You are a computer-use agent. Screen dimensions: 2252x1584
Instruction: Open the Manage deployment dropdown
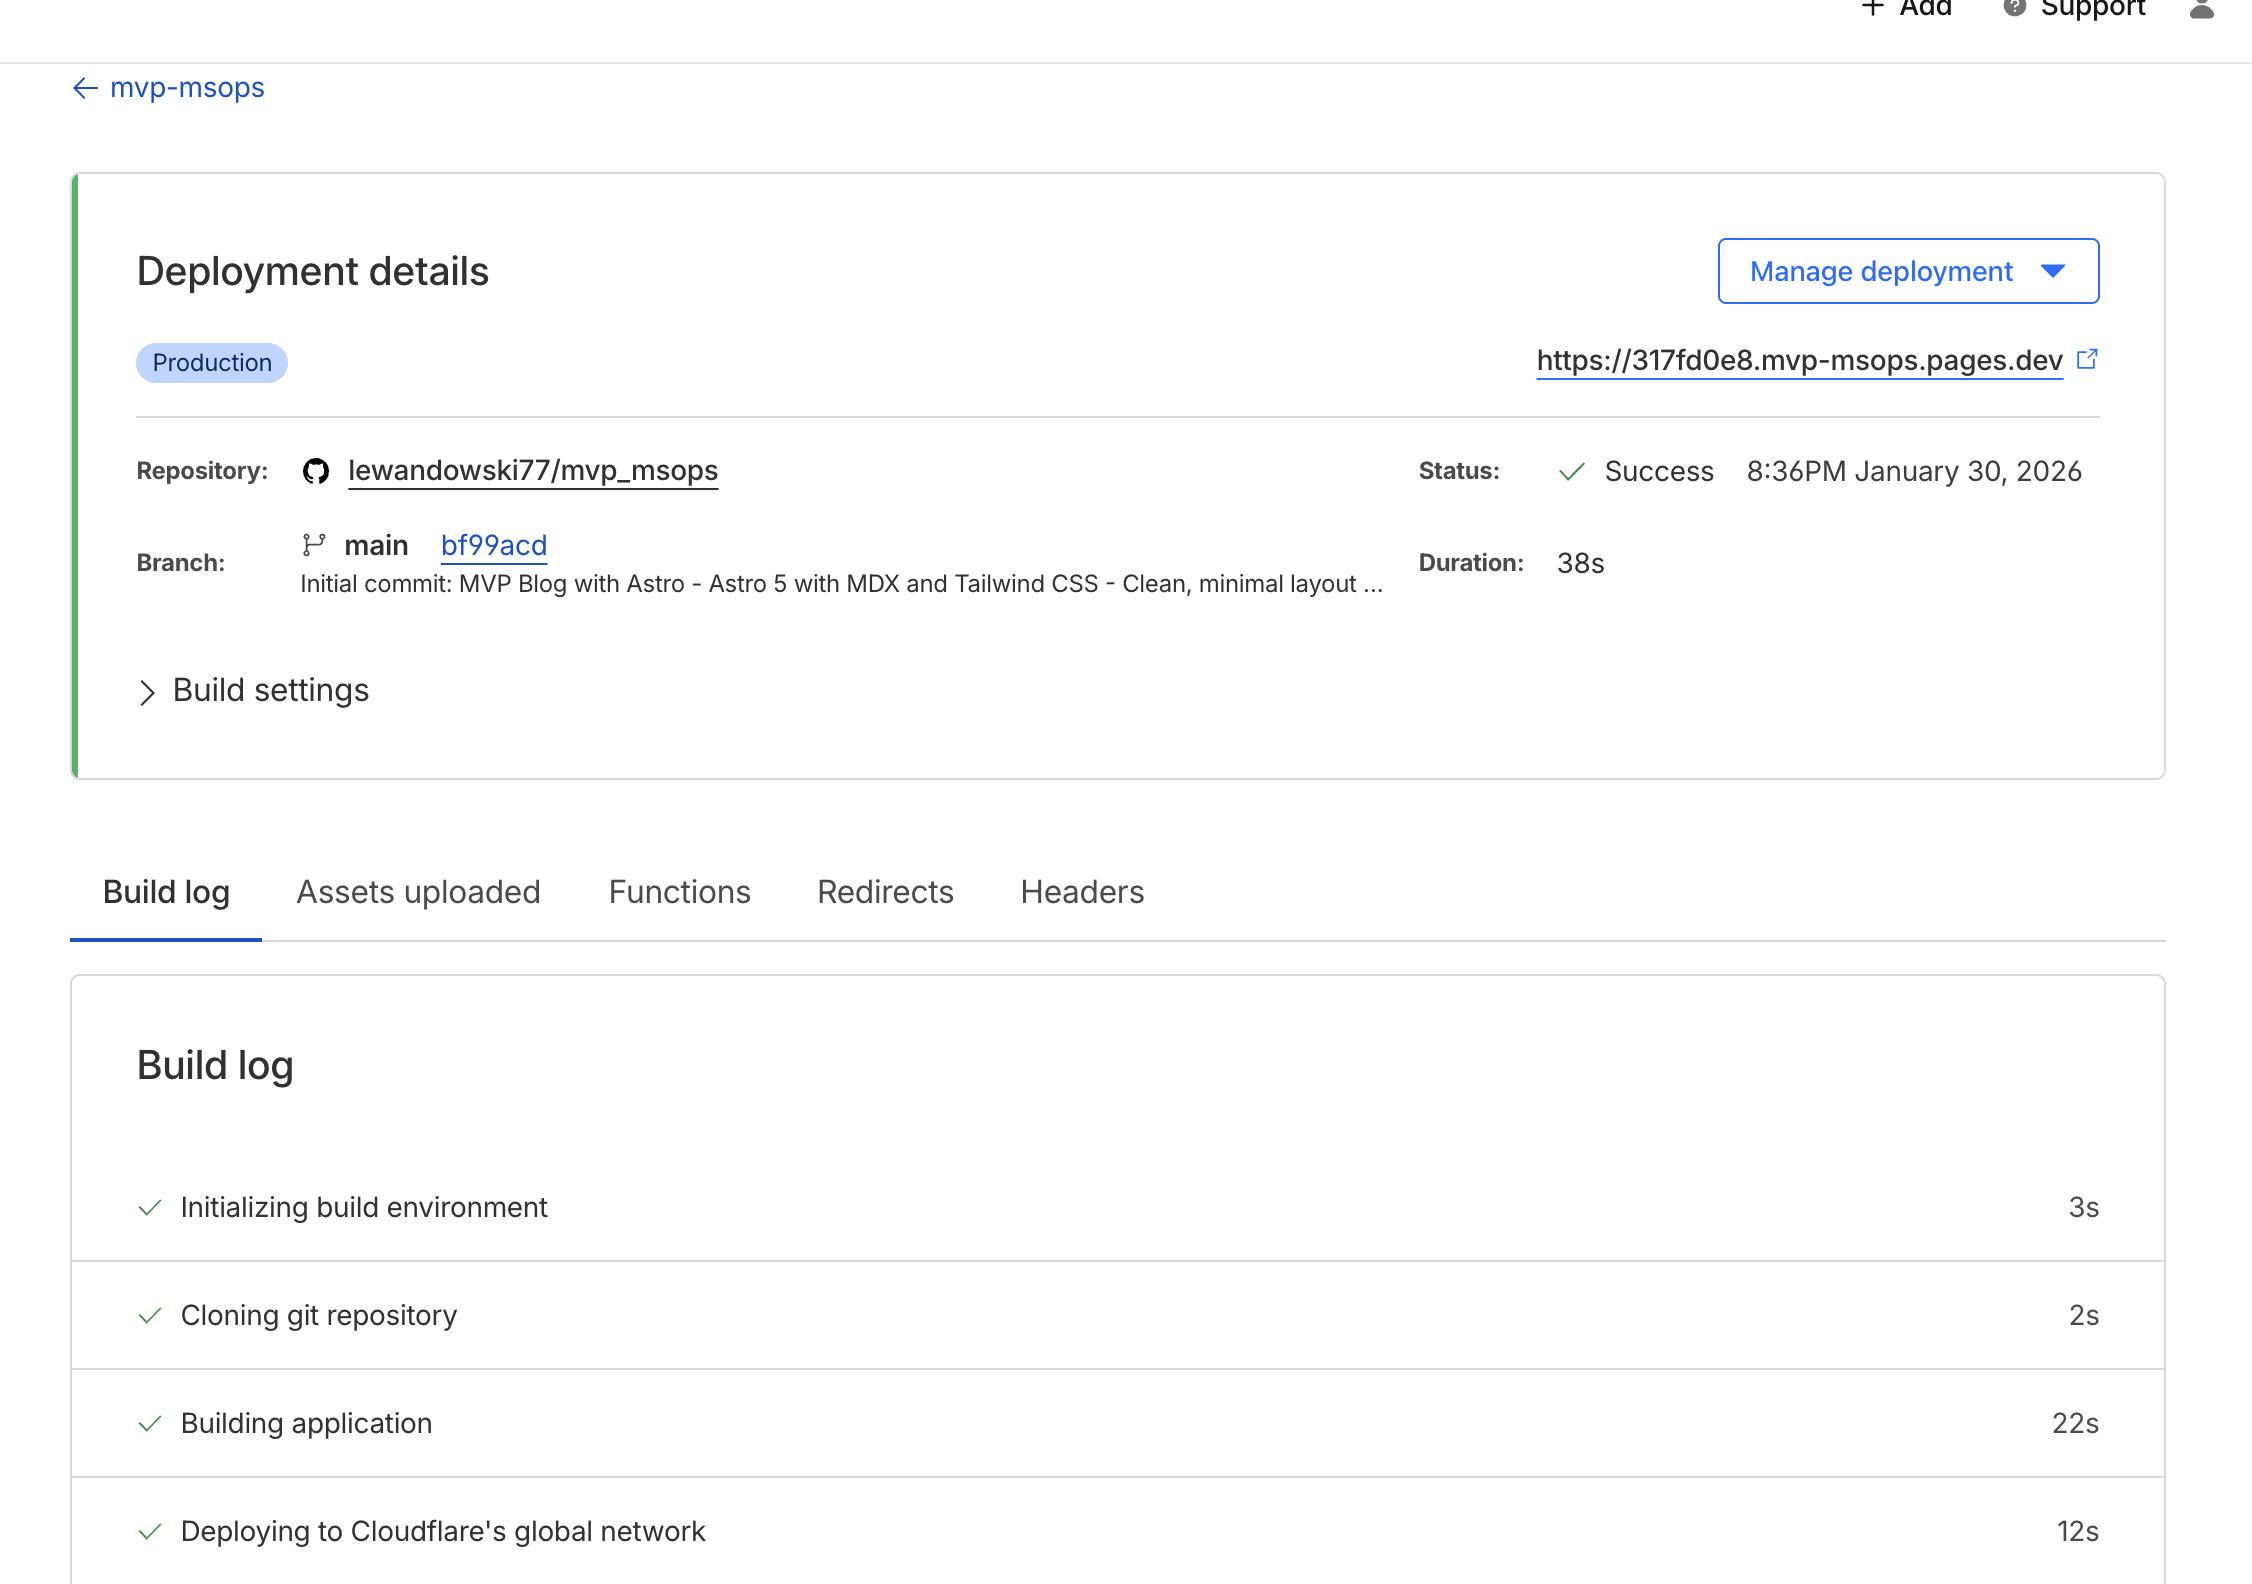click(1907, 271)
